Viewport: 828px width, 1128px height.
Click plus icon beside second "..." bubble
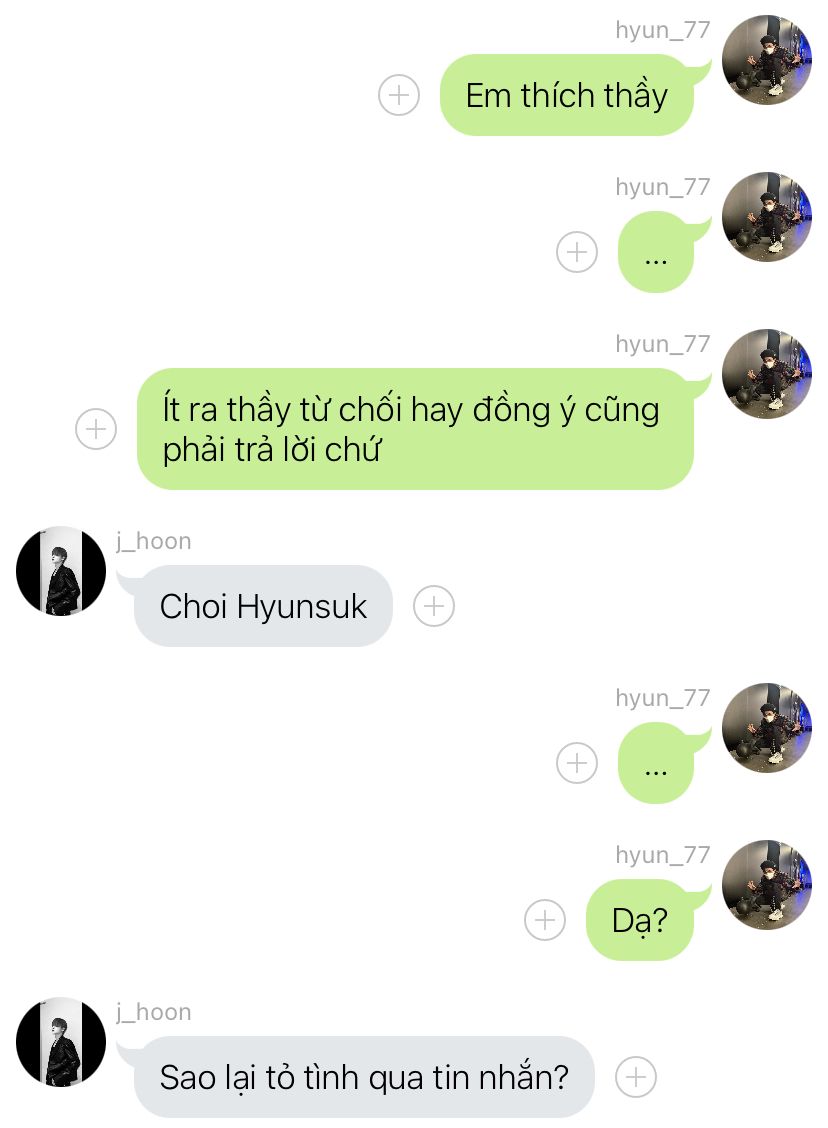[577, 763]
